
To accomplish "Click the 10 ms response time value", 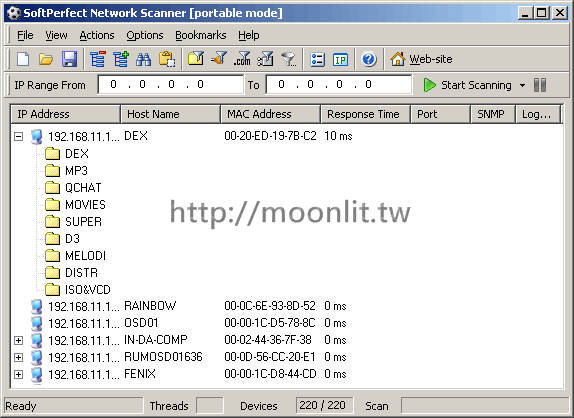I will tap(338, 136).
